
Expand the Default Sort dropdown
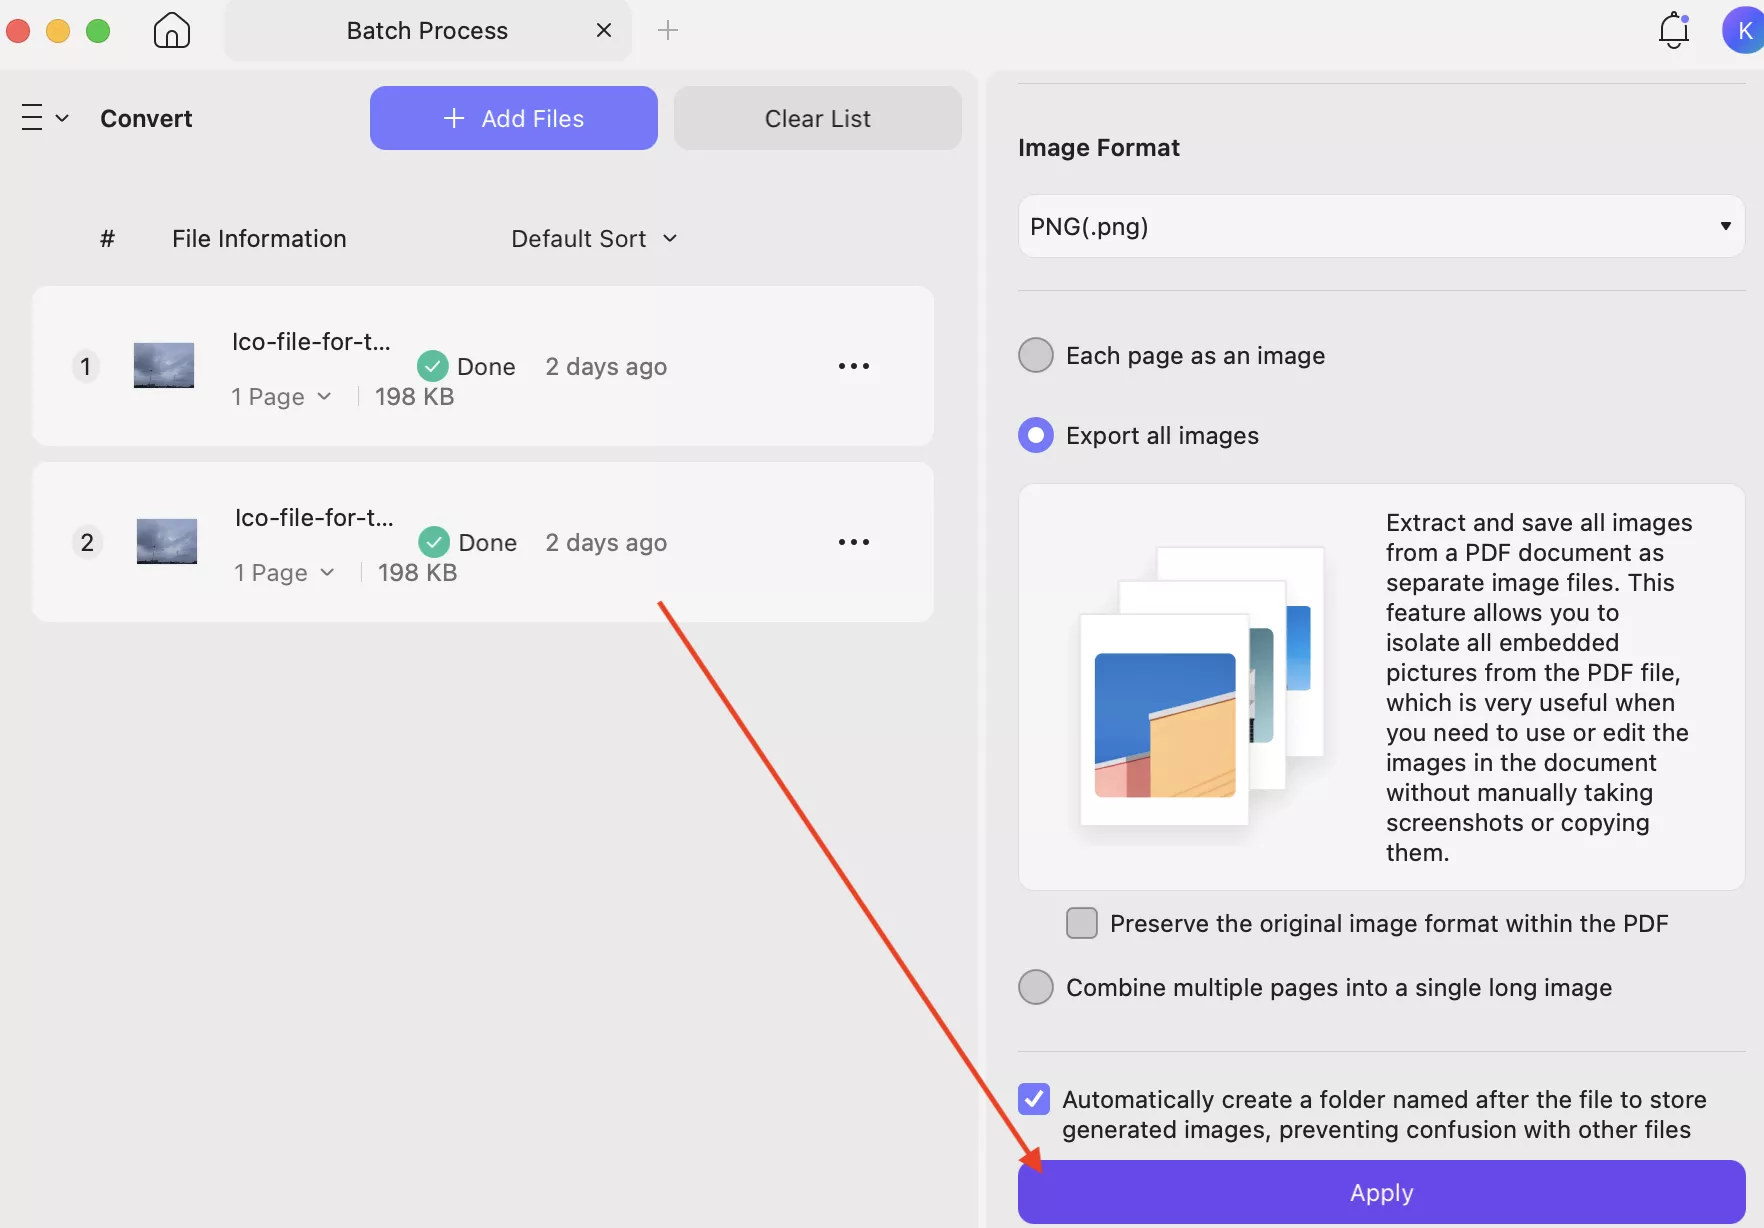pyautogui.click(x=594, y=239)
